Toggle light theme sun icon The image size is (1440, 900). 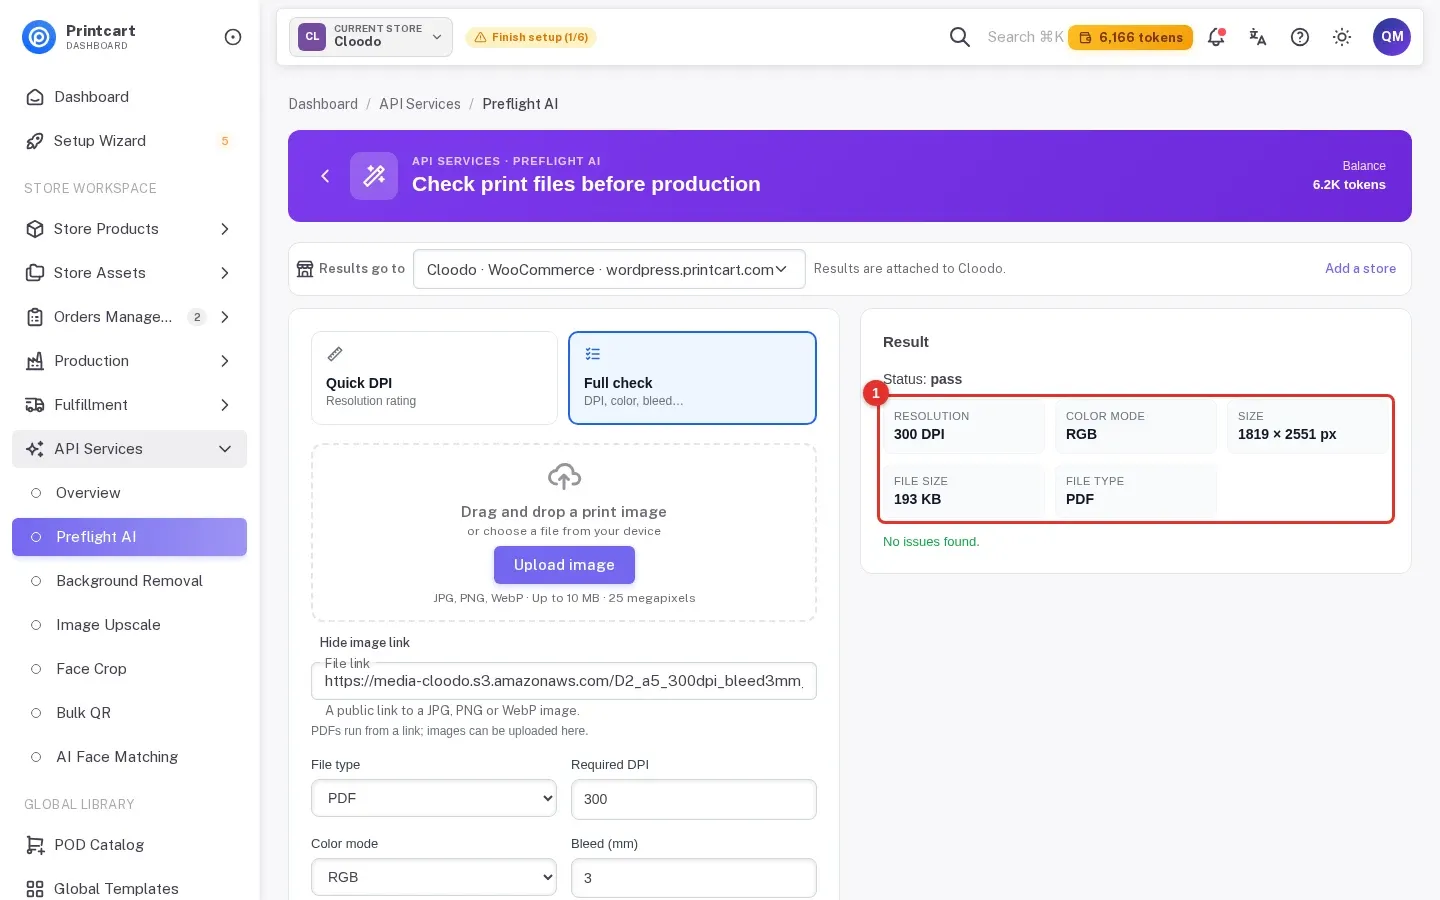[x=1342, y=37]
